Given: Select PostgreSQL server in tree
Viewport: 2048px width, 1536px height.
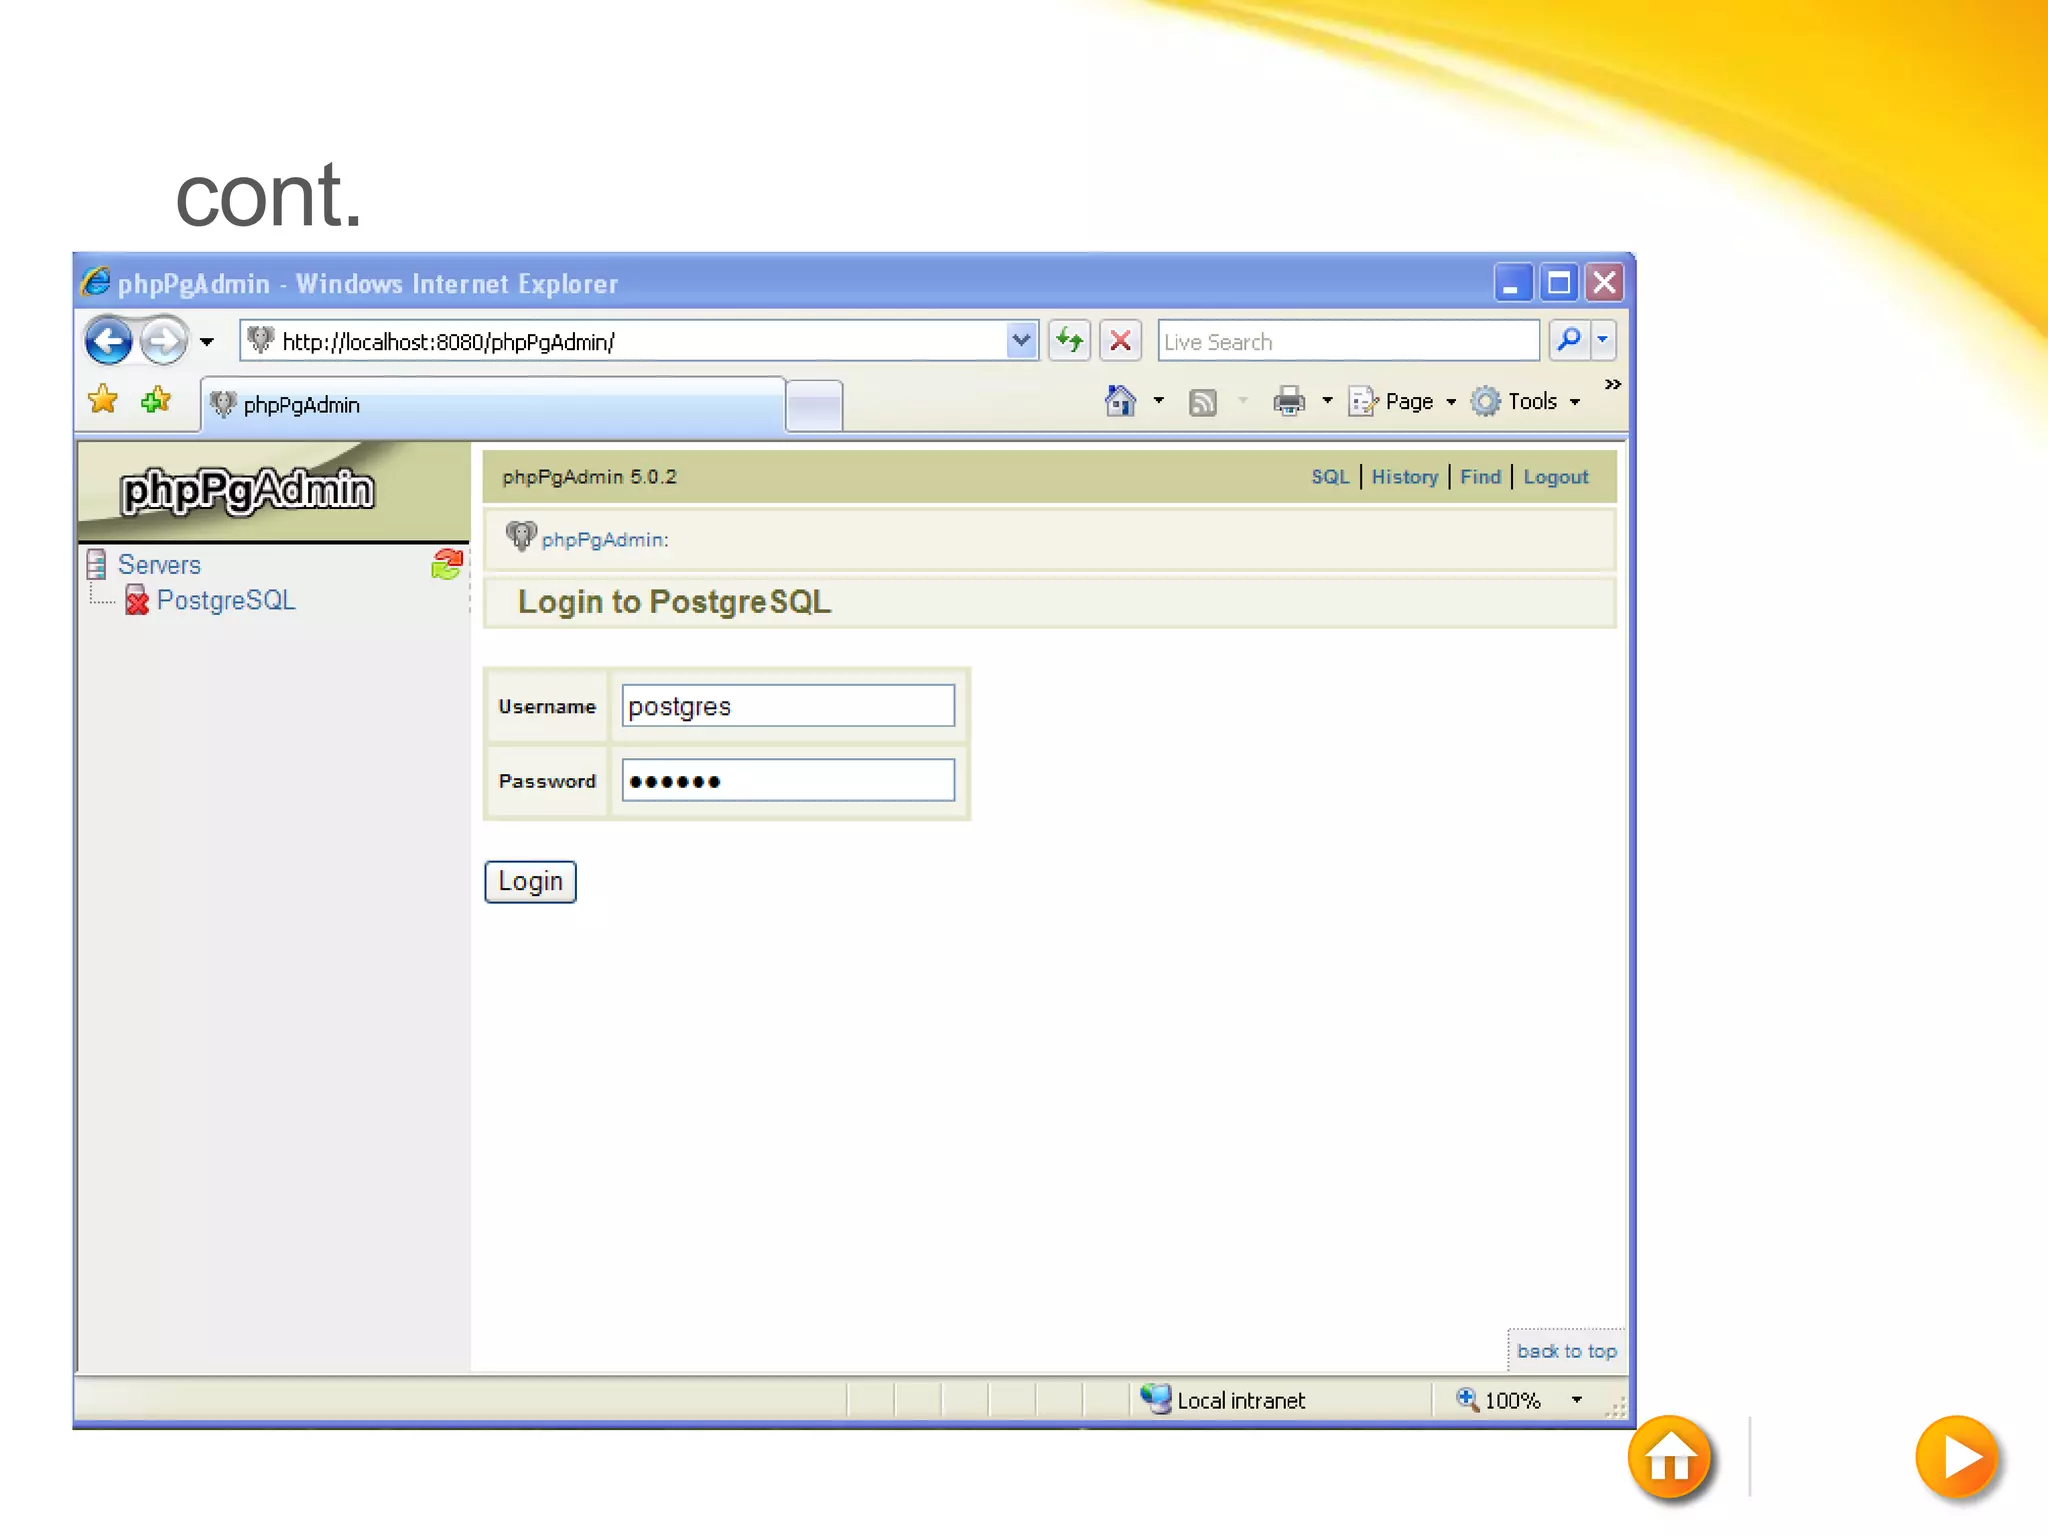Looking at the screenshot, I should click(x=226, y=600).
